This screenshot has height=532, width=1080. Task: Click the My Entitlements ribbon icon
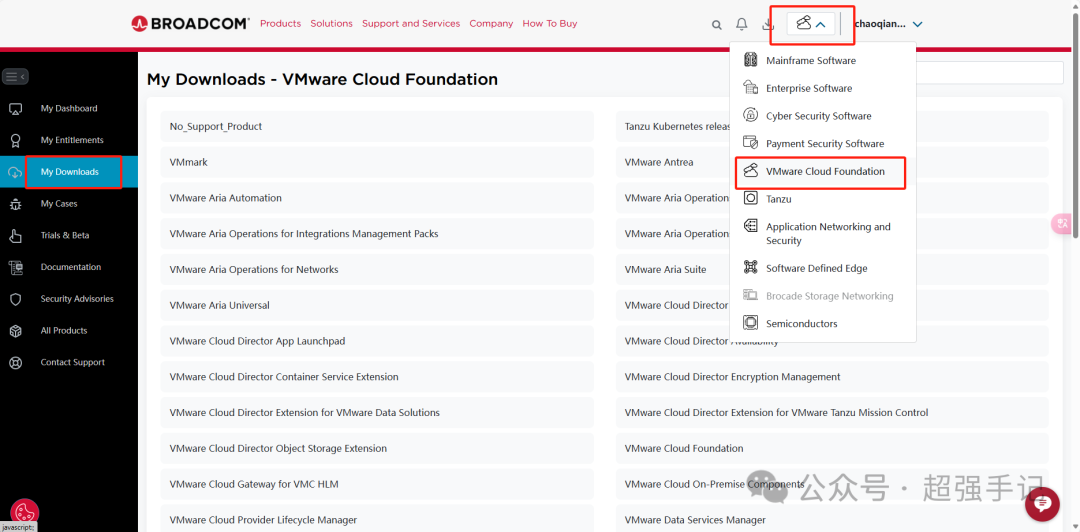point(15,141)
